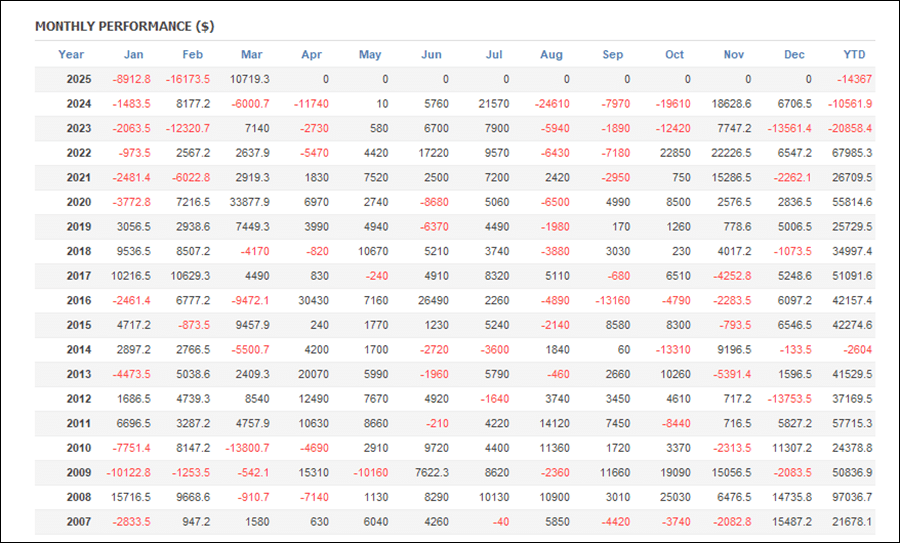The image size is (900, 543).
Task: Select the 2015 year label
Action: click(79, 325)
